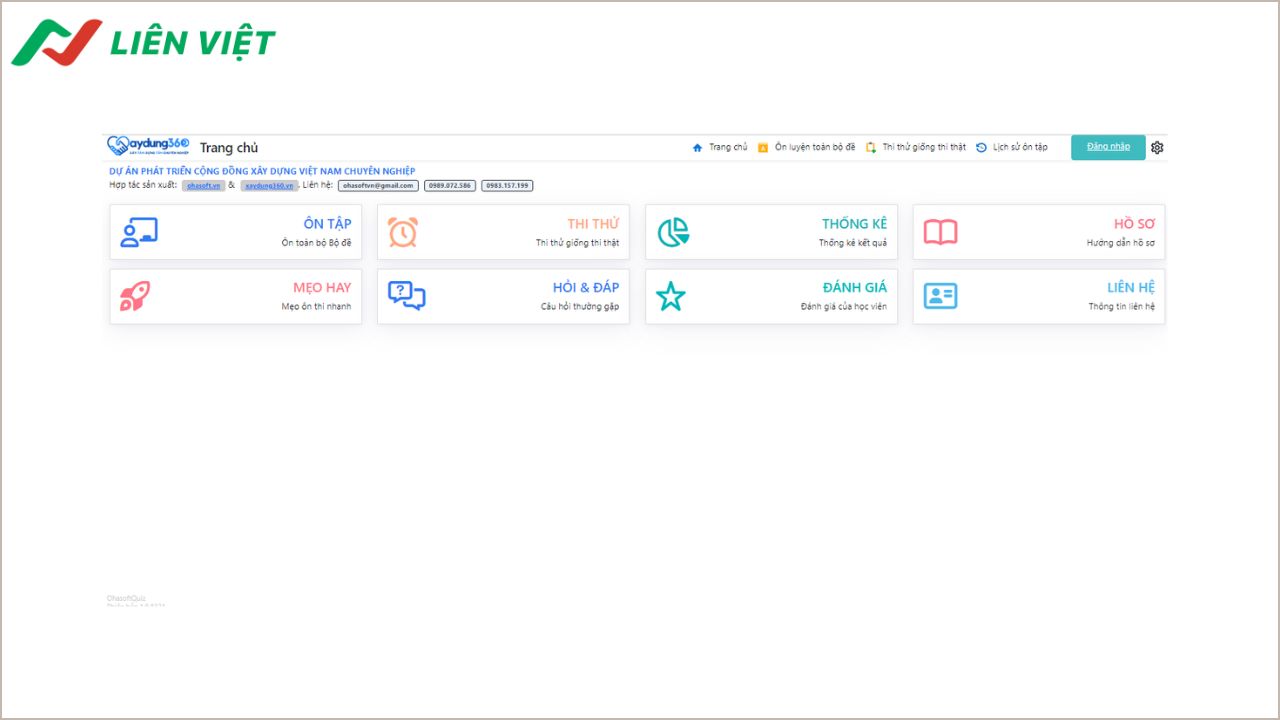Screen dimensions: 1280x720
Task: Follow the xaydung360.vn link
Action: pos(269,185)
